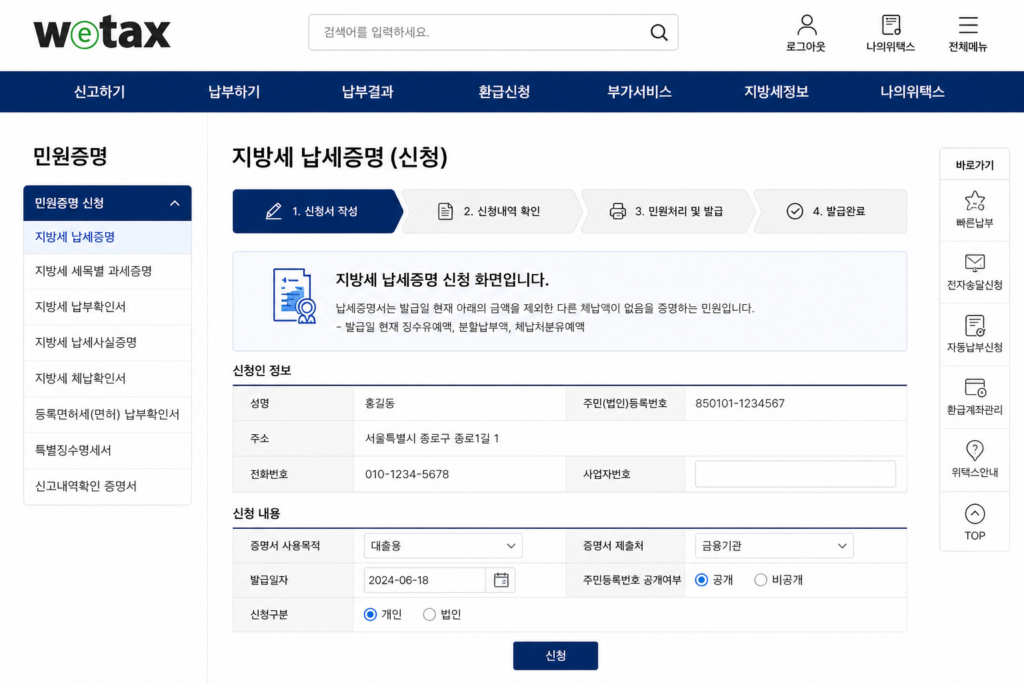This screenshot has height=683, width=1024.
Task: Open 지방세 세목별 과세증명 in sidebar
Action: (108, 271)
